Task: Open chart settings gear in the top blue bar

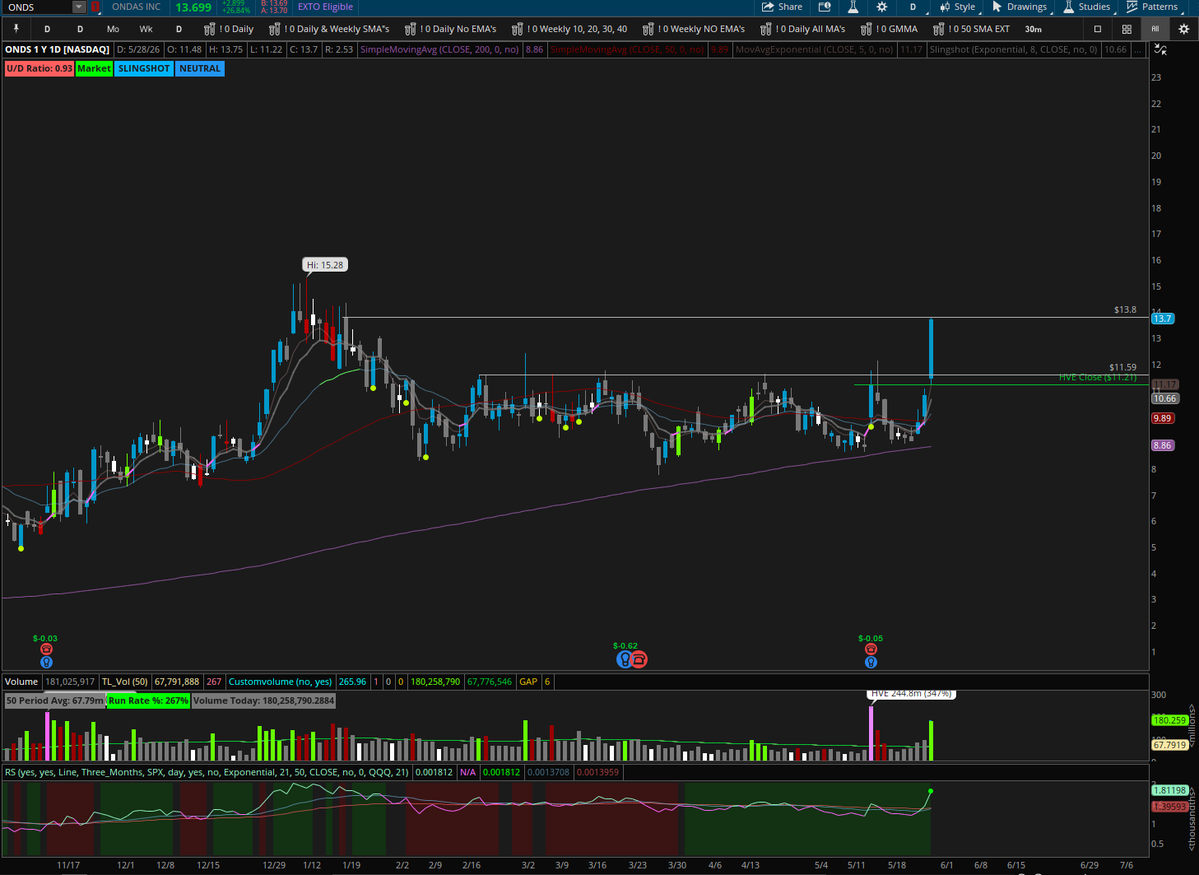Action: [882, 7]
